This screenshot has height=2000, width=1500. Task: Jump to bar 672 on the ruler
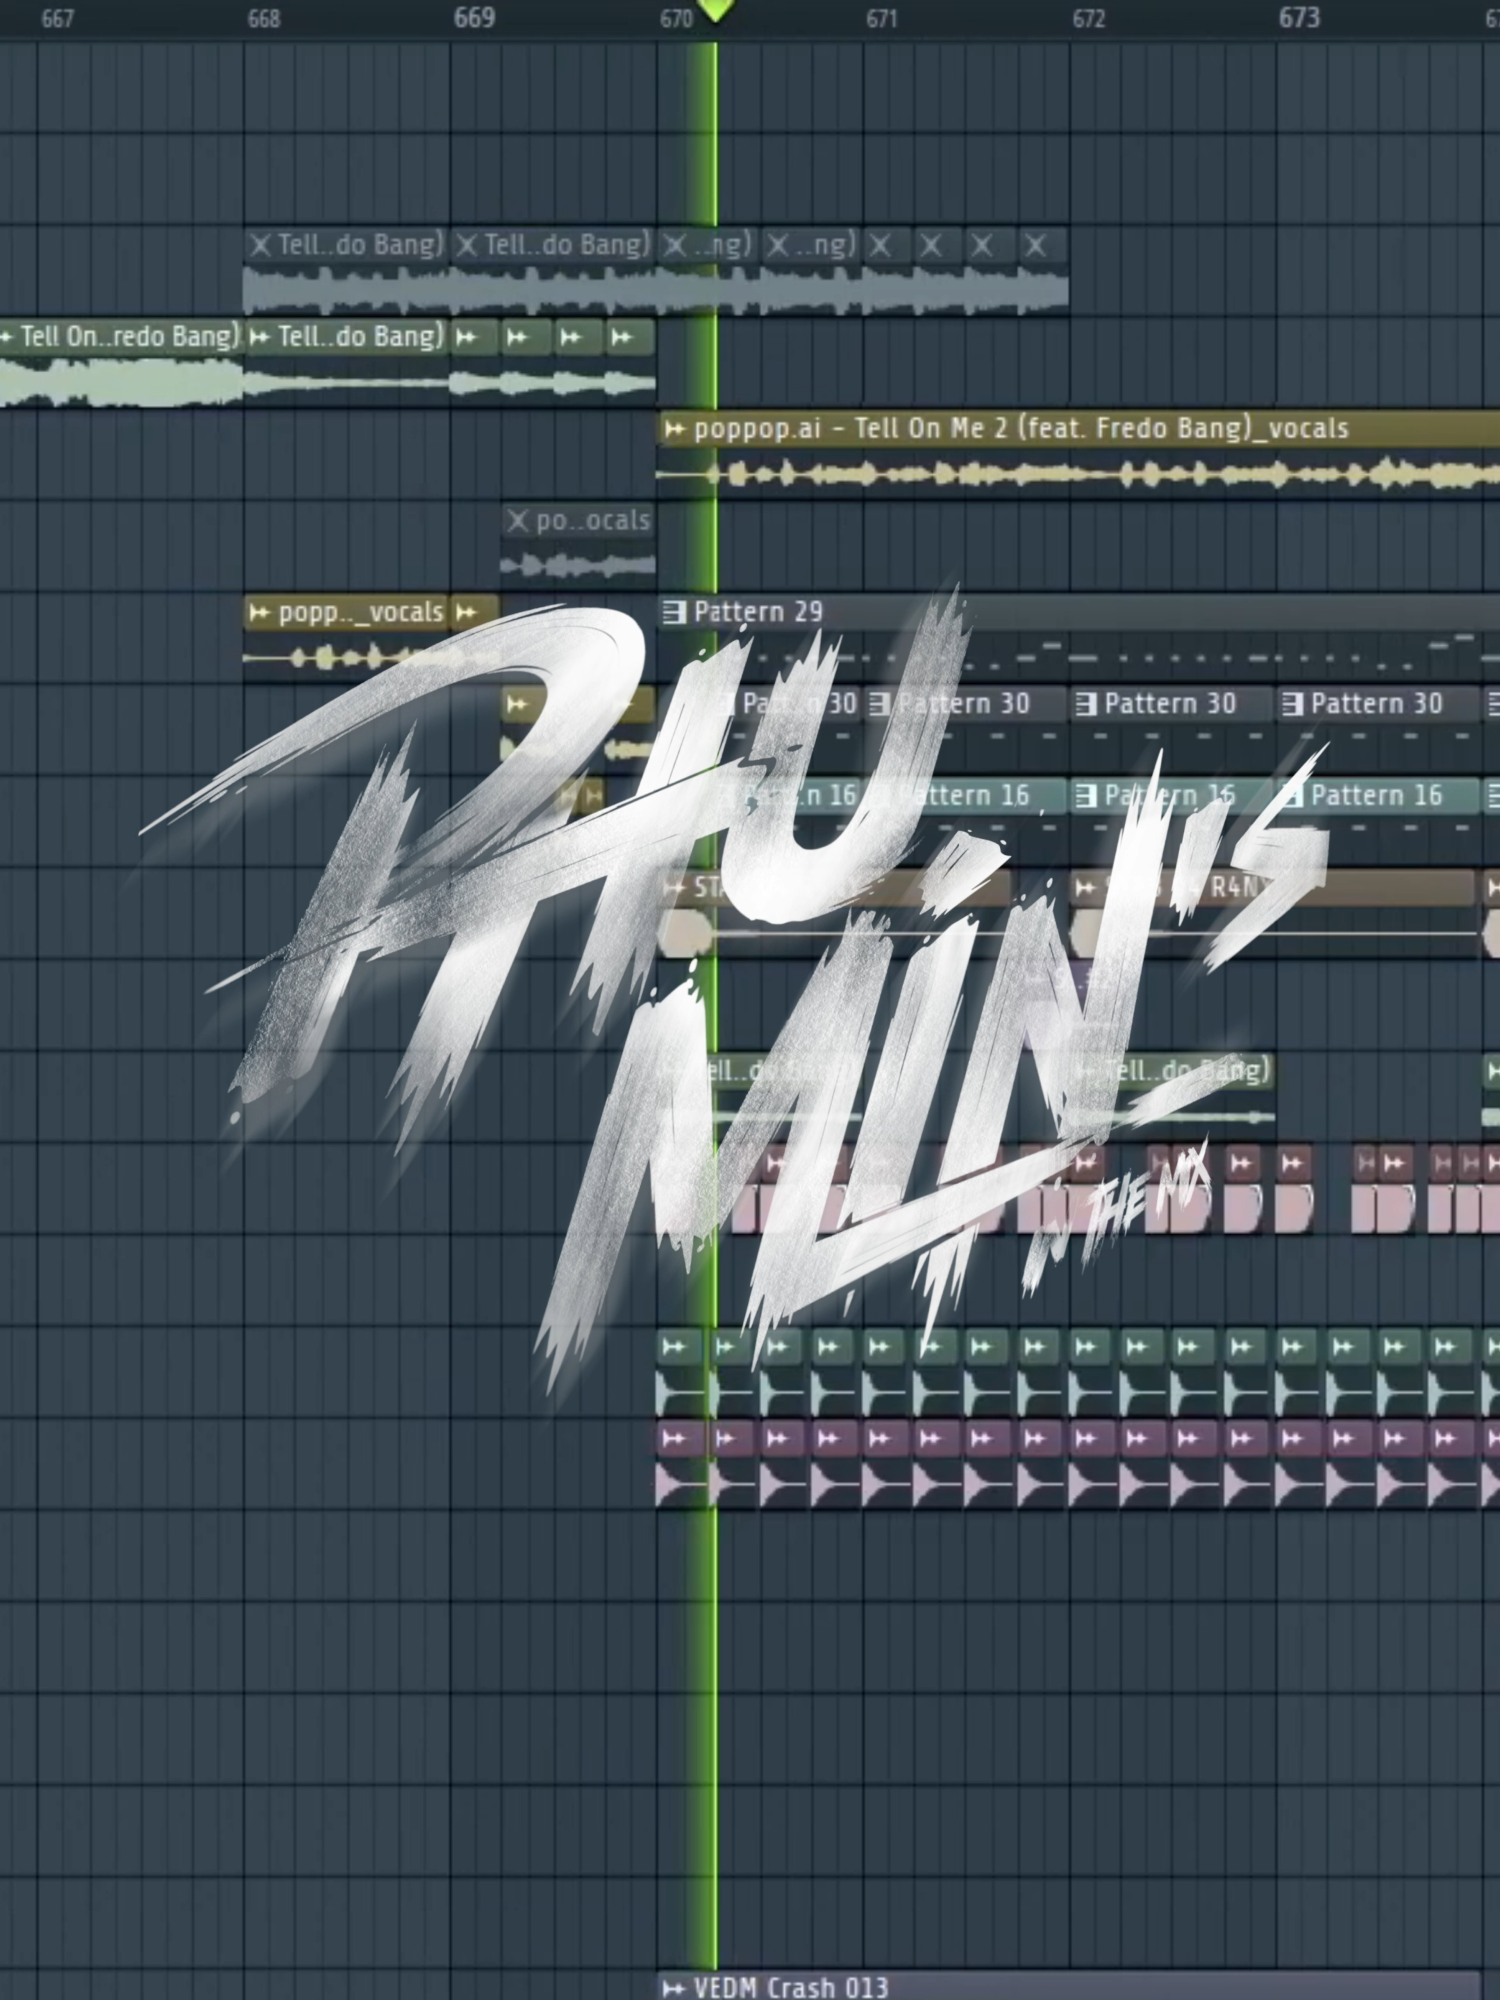[1089, 19]
